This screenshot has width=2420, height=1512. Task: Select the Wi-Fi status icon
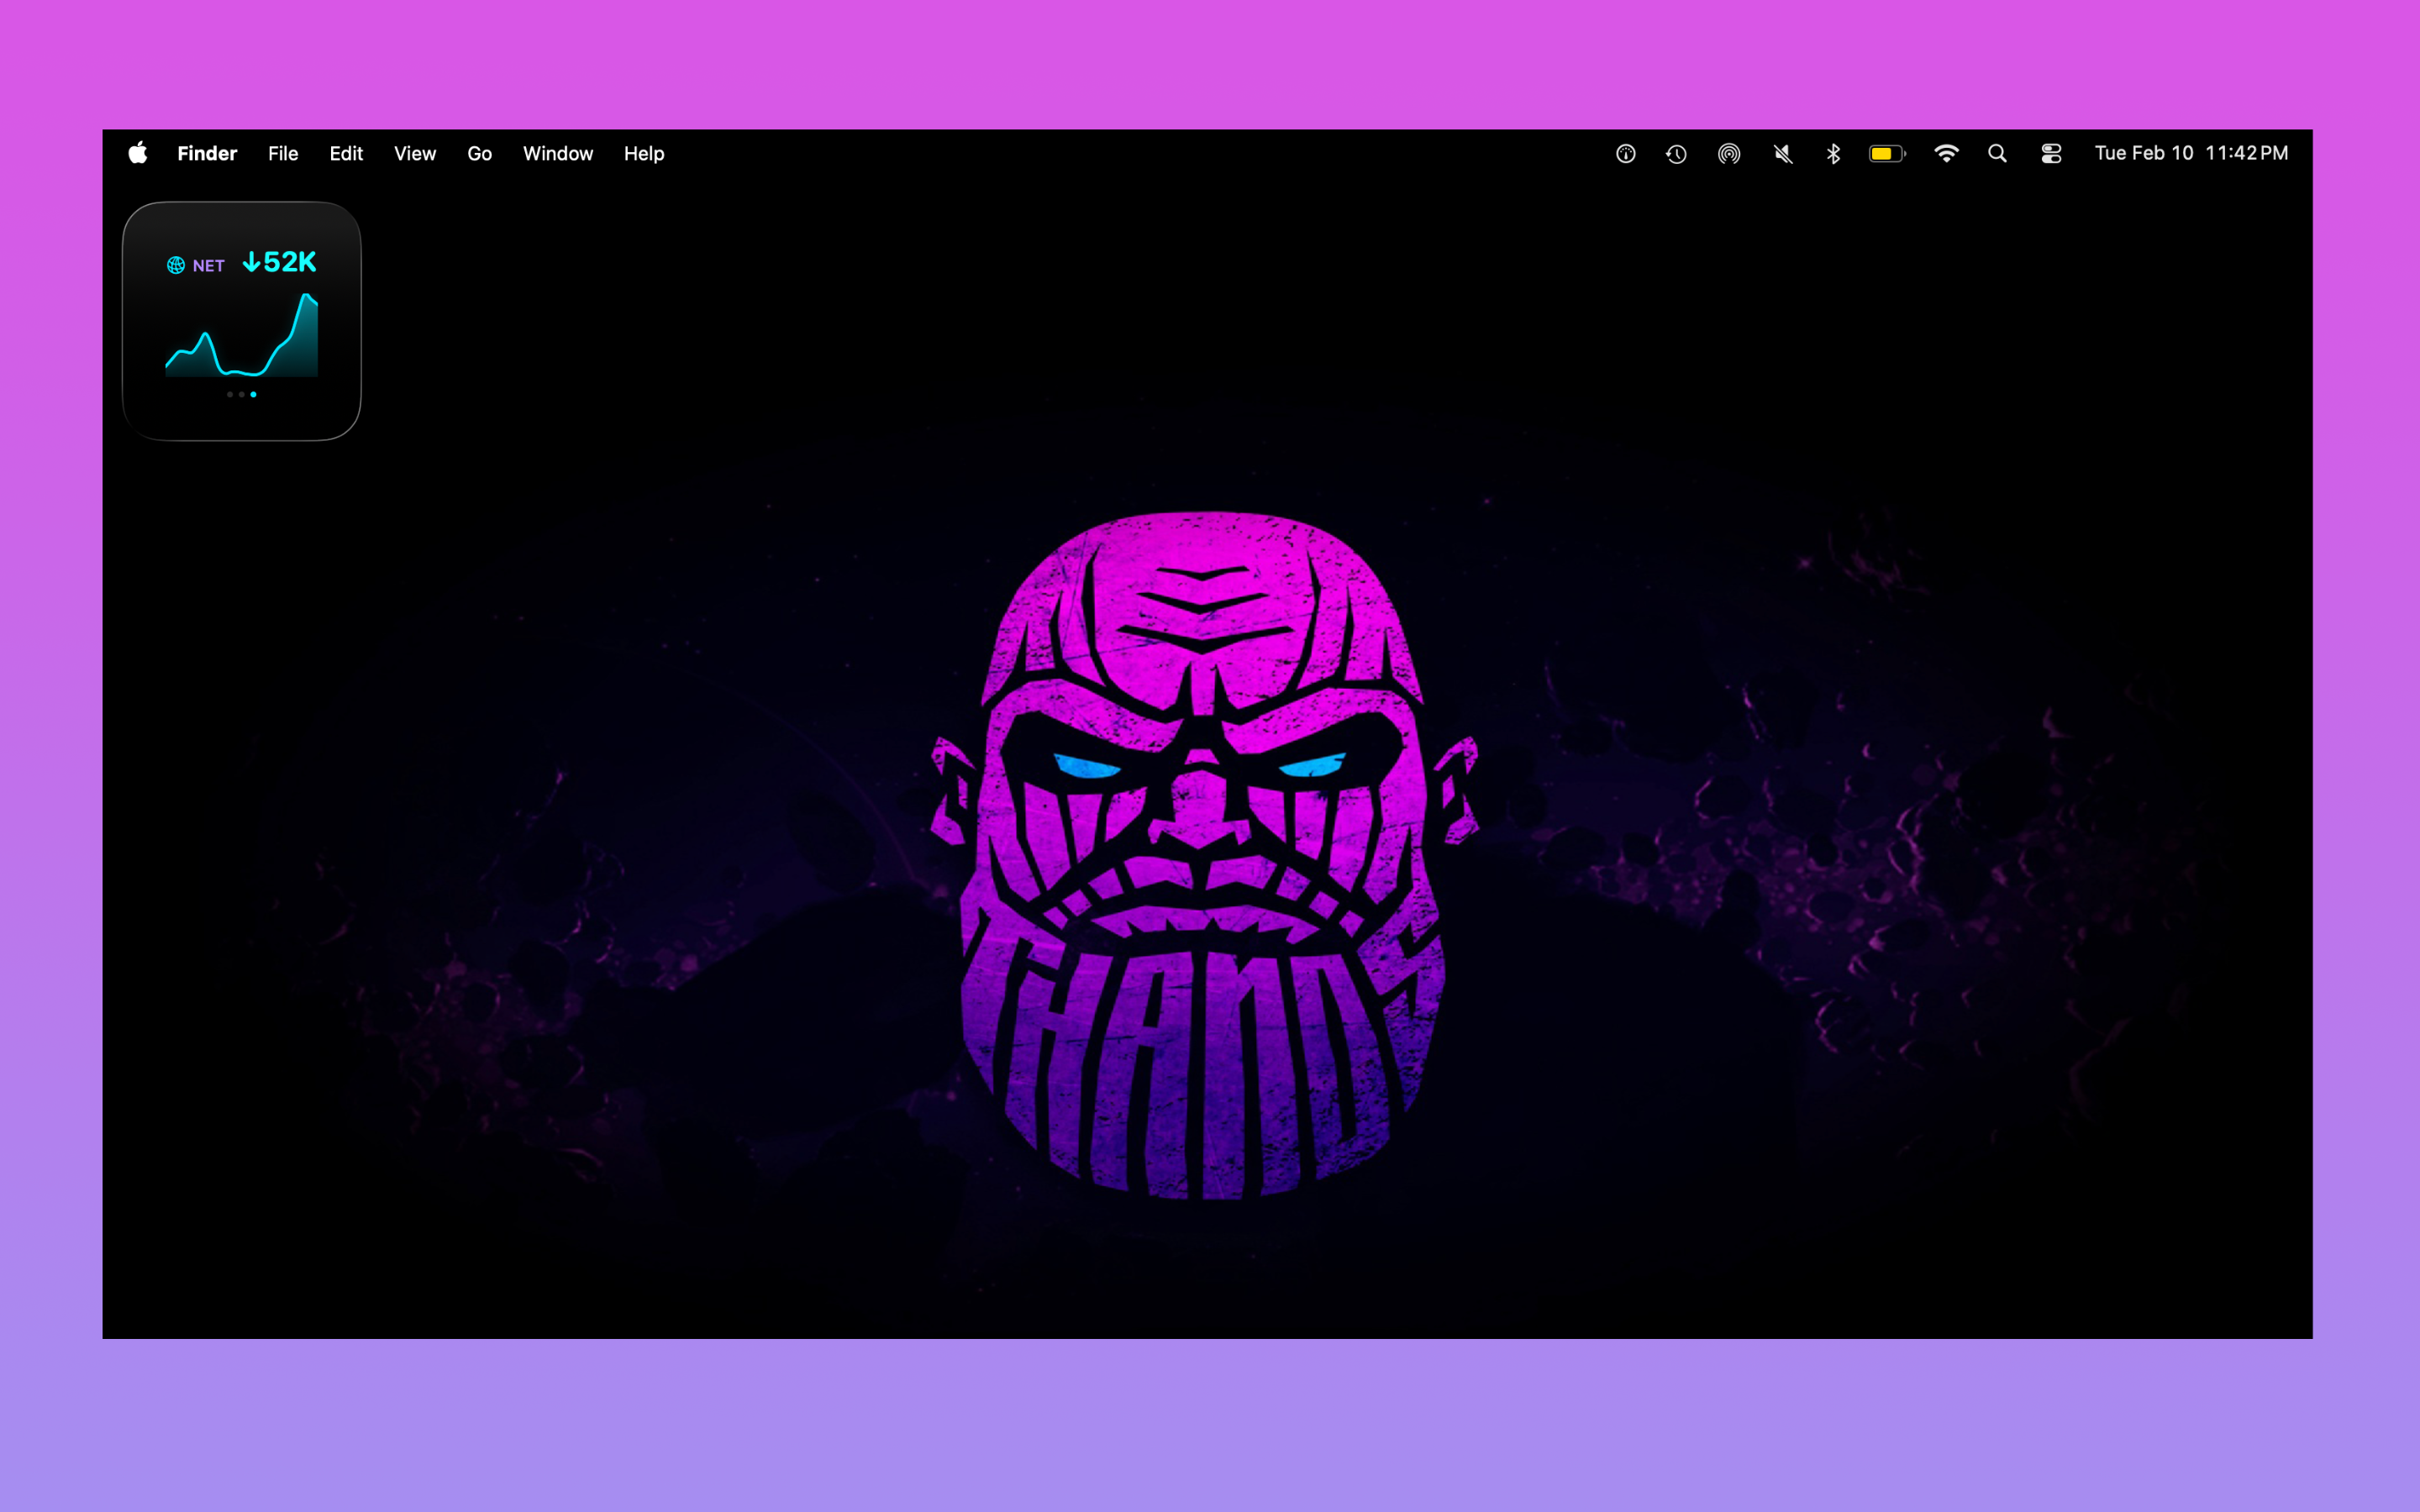click(x=1947, y=153)
